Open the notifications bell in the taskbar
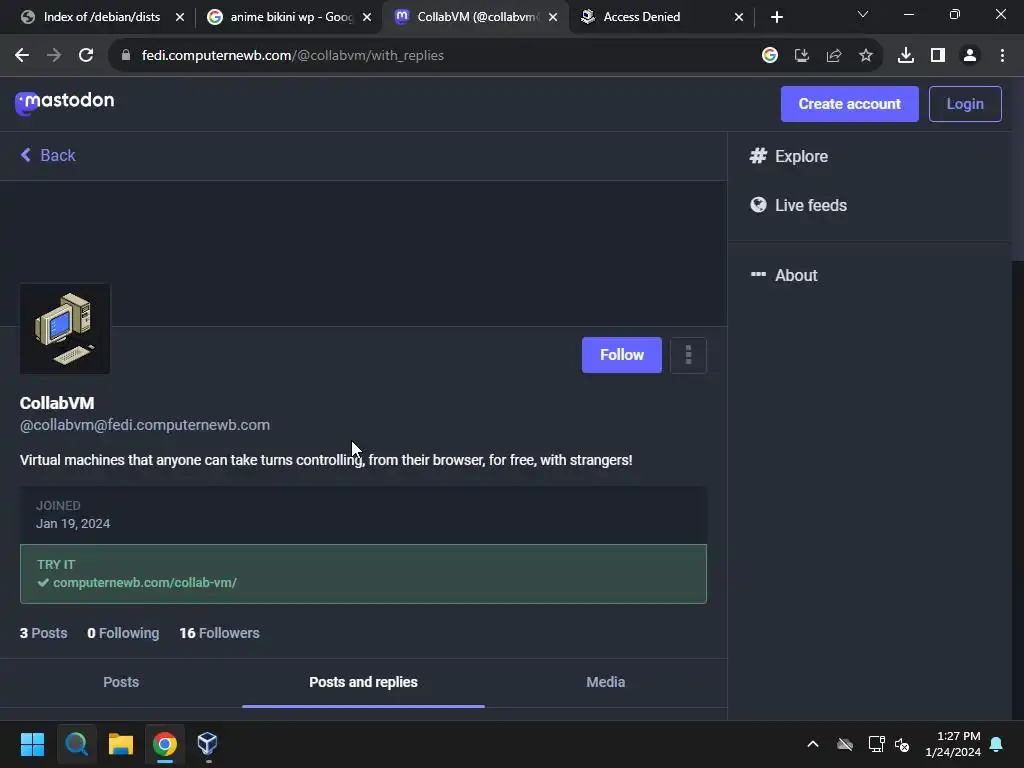 (x=997, y=744)
